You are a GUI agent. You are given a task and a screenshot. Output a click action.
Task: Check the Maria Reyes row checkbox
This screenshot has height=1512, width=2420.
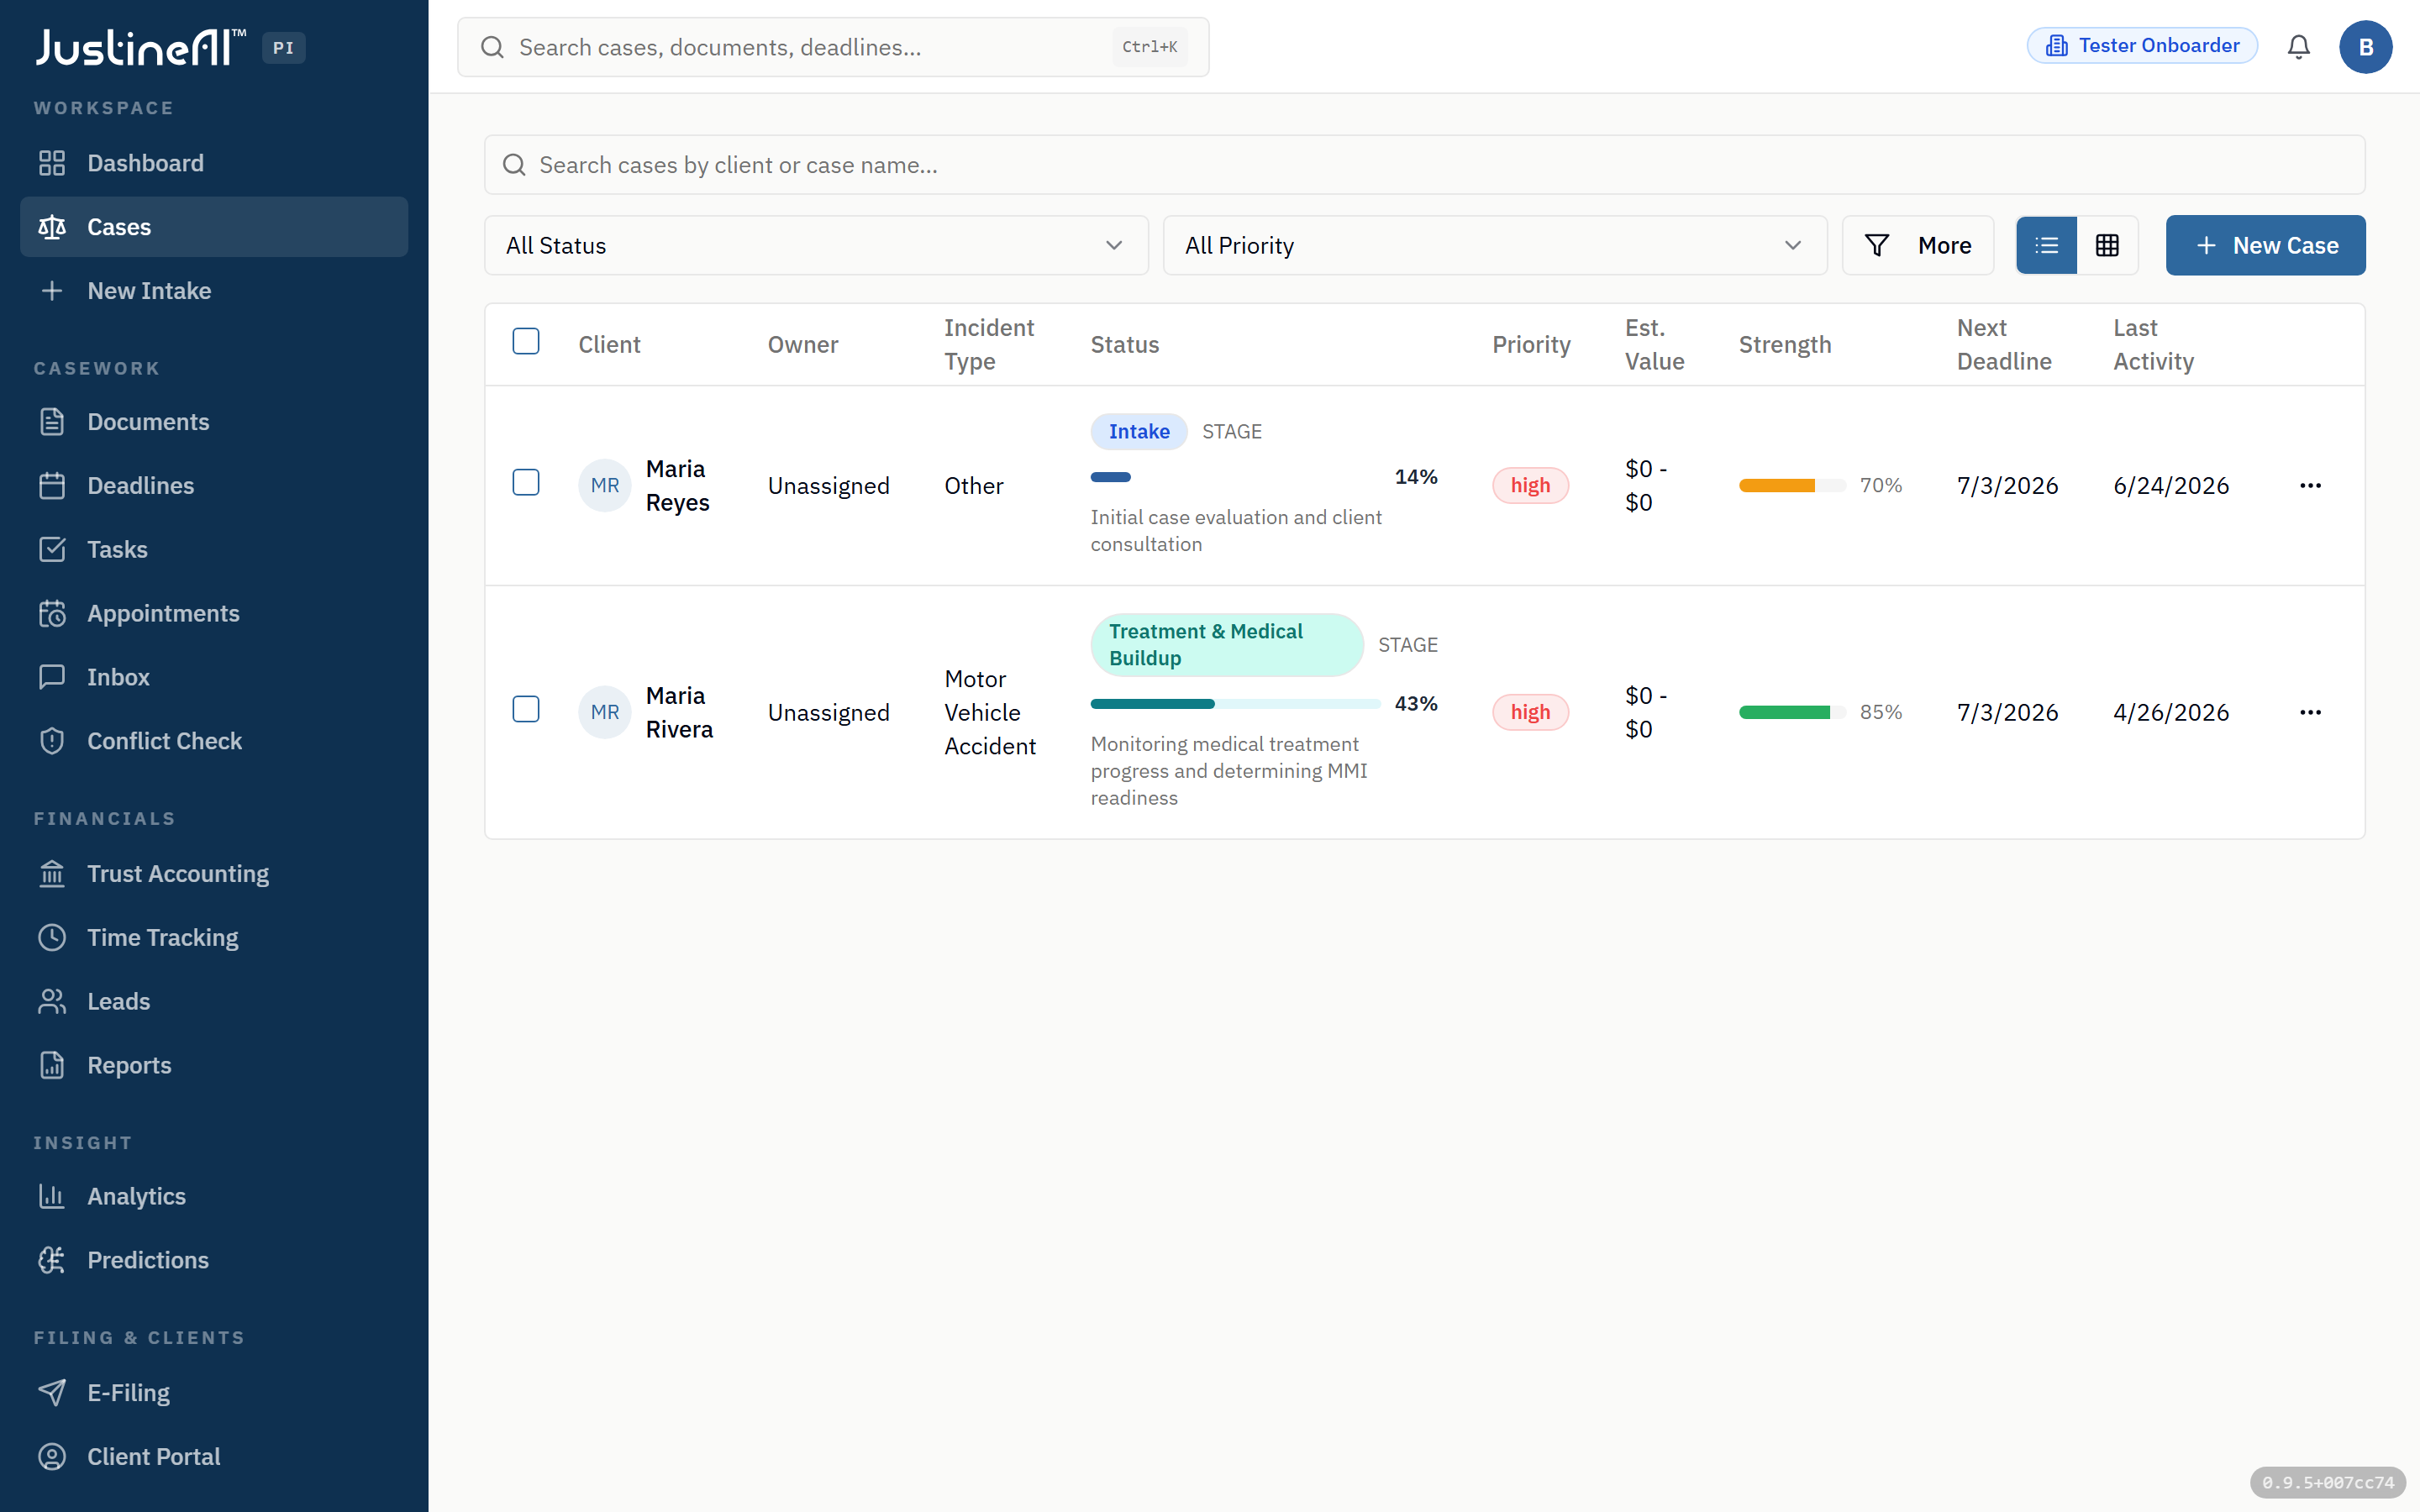(x=526, y=482)
